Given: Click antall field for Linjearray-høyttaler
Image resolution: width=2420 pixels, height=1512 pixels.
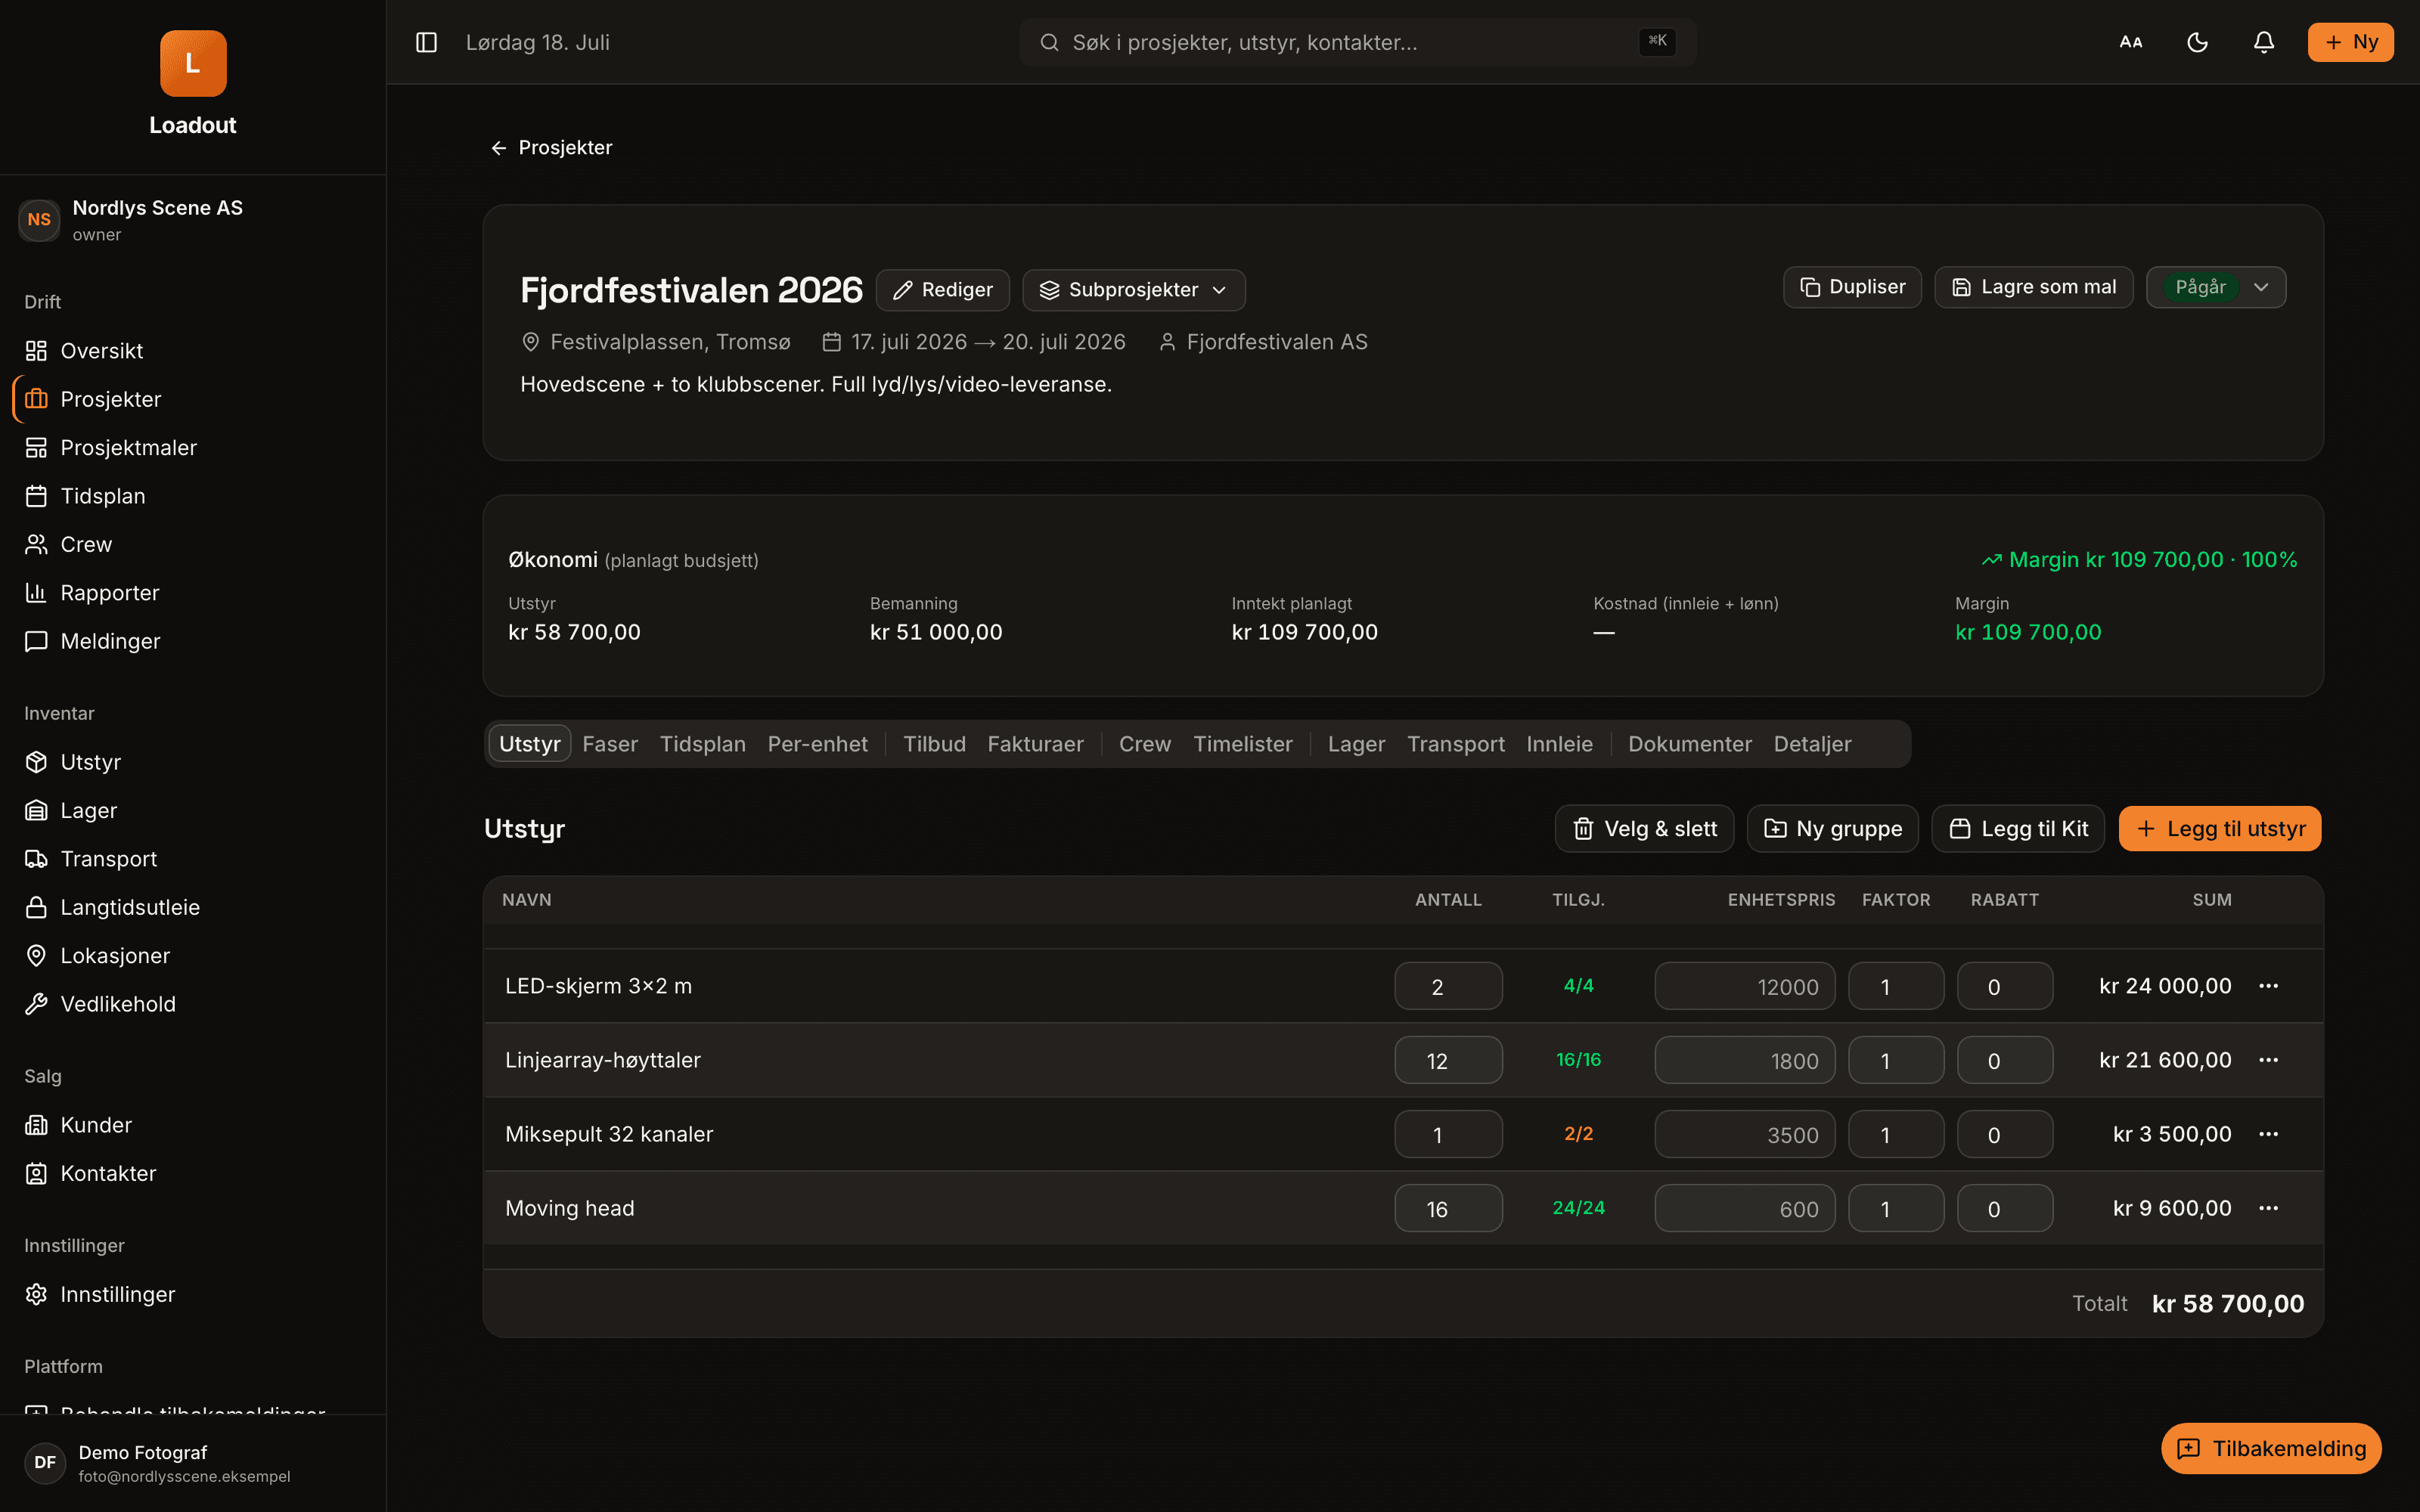Looking at the screenshot, I should click(x=1448, y=1060).
